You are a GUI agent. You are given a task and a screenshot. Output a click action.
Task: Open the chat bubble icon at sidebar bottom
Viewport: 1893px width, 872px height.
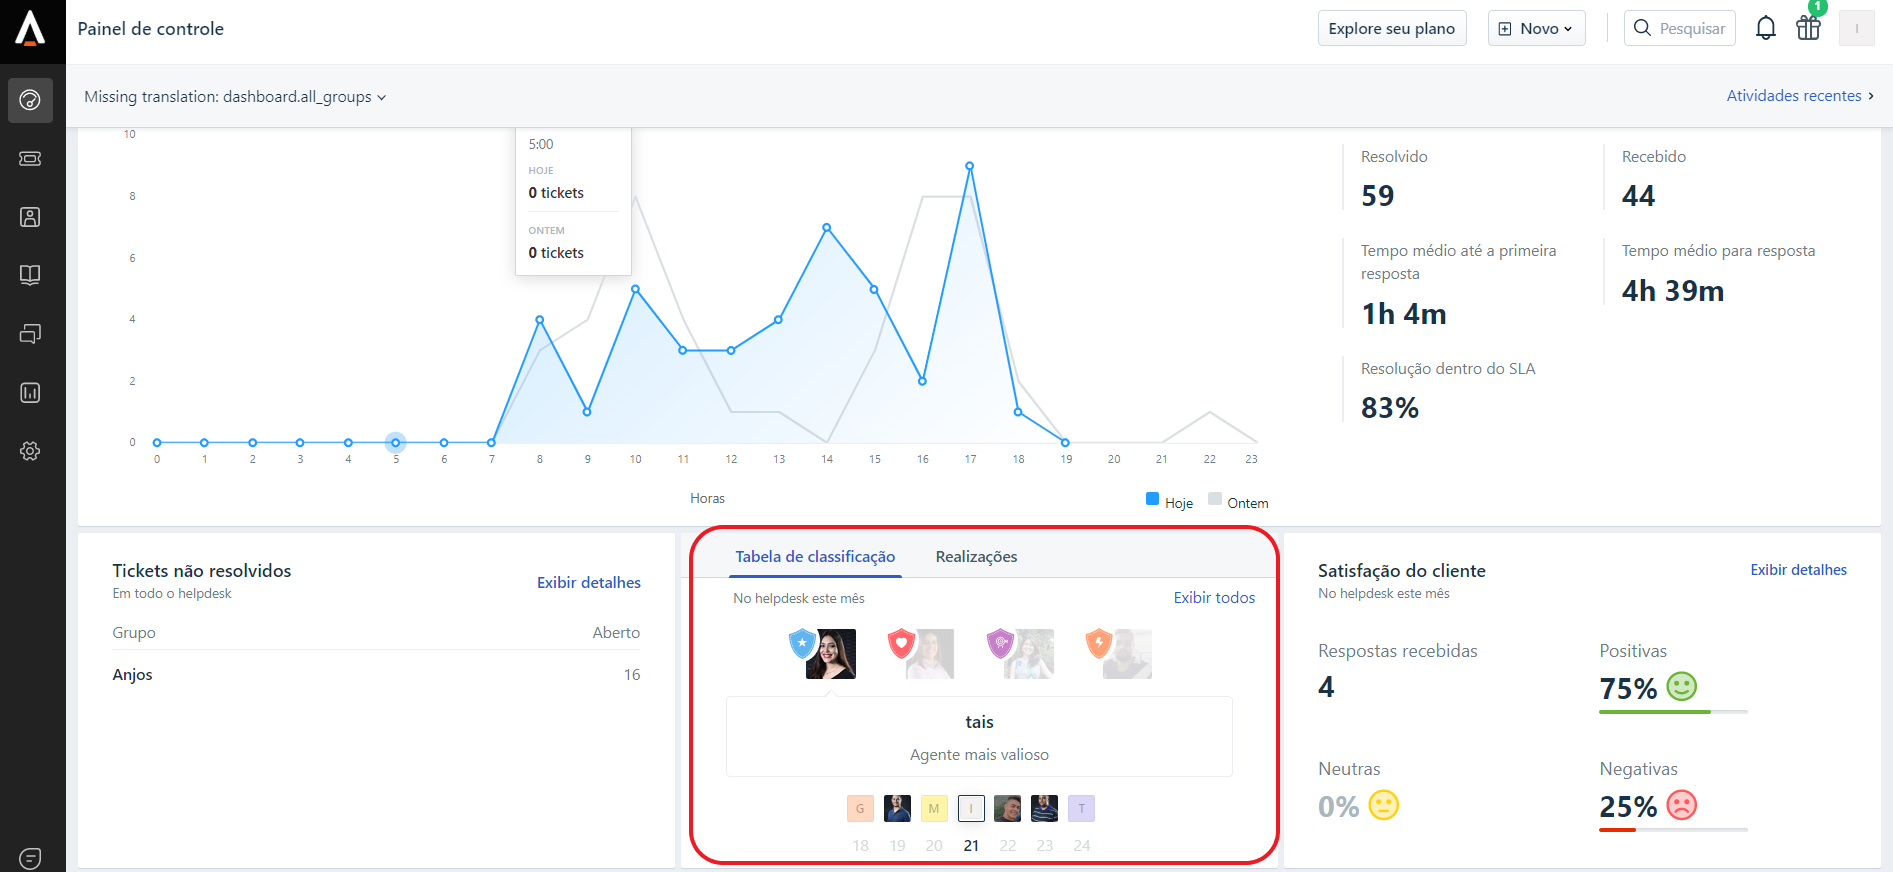click(x=30, y=858)
